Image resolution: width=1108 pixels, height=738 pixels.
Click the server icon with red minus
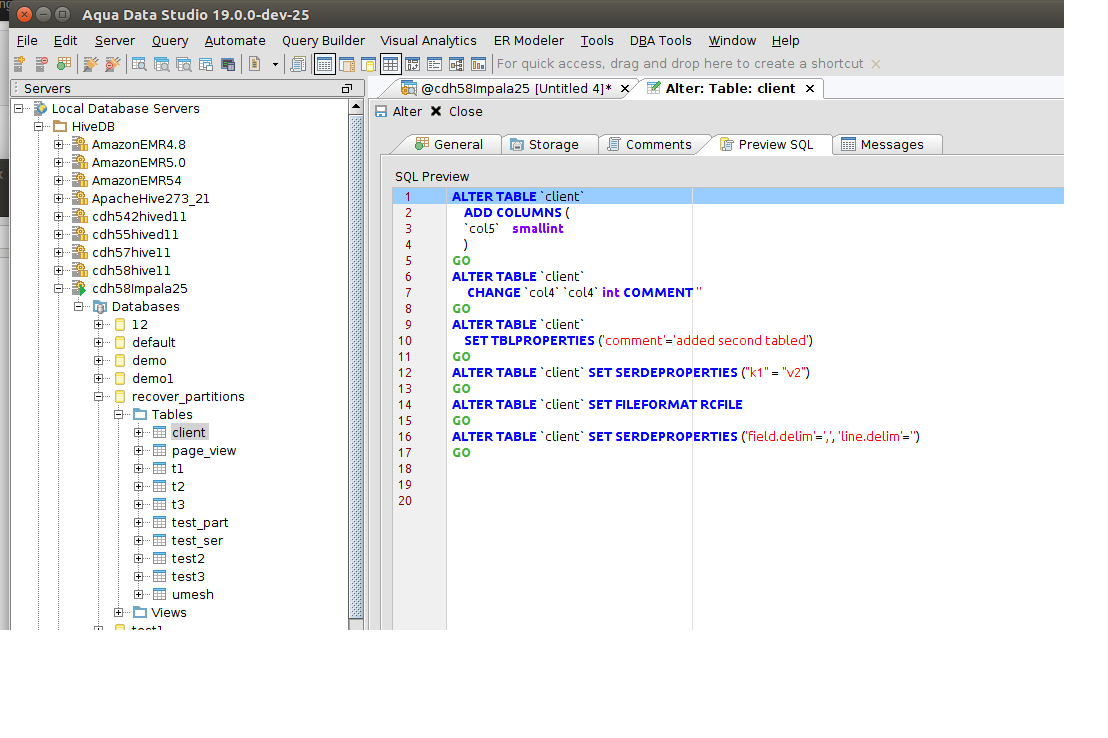click(x=42, y=64)
